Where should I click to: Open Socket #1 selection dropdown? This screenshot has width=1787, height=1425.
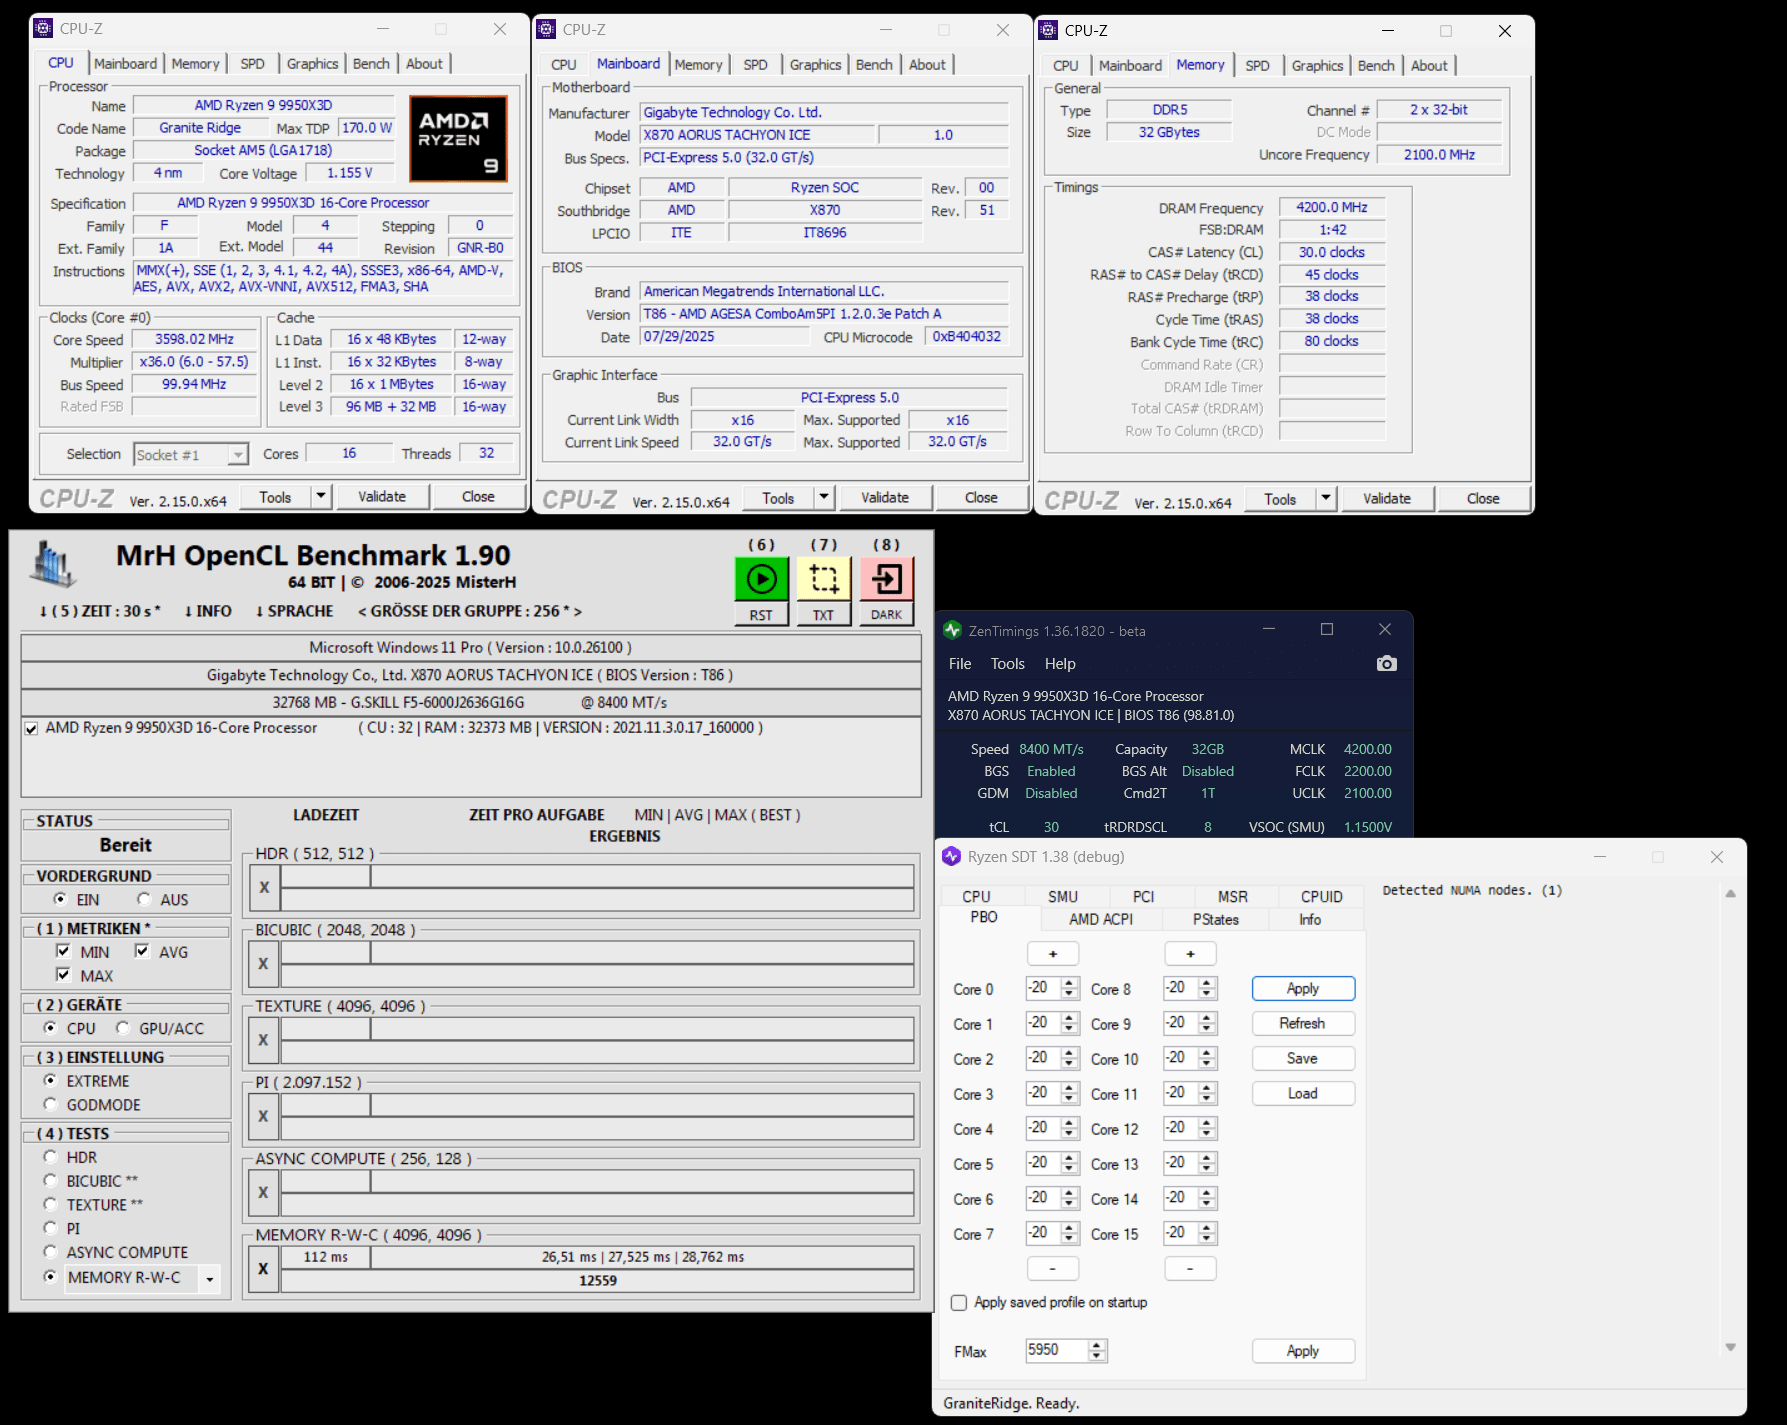[238, 455]
